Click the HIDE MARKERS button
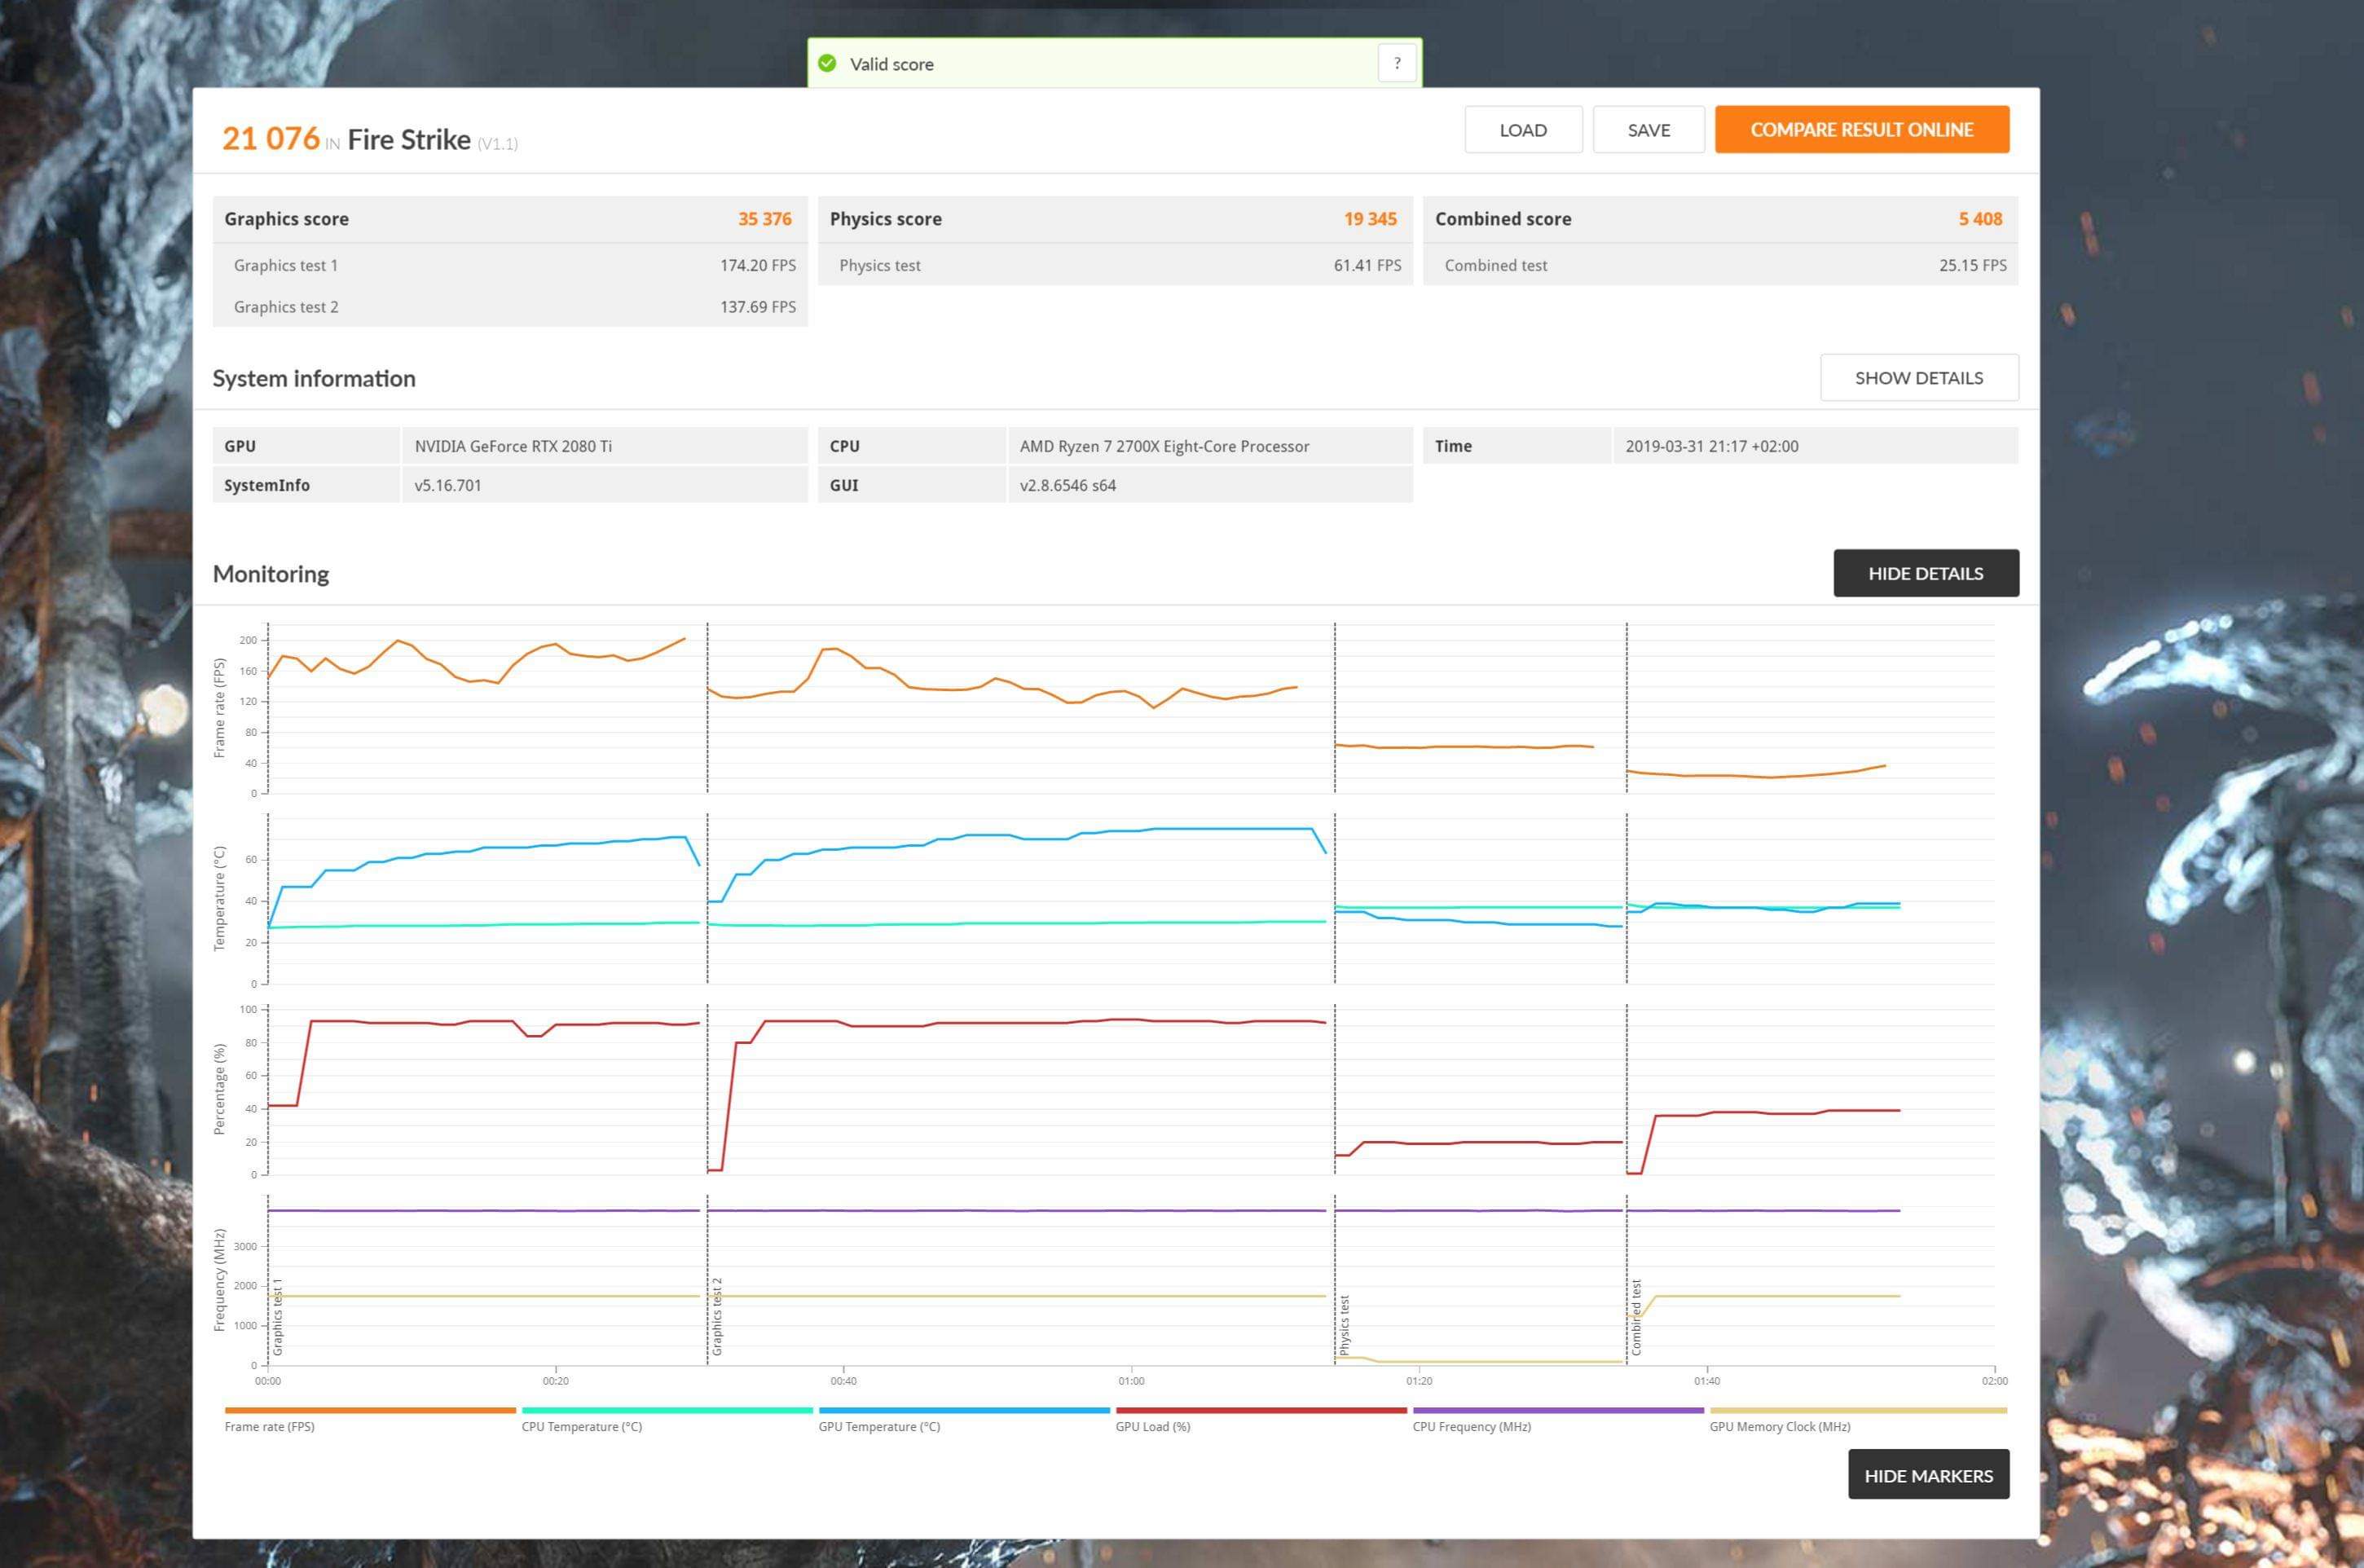The width and height of the screenshot is (2364, 1568). 1928,1475
